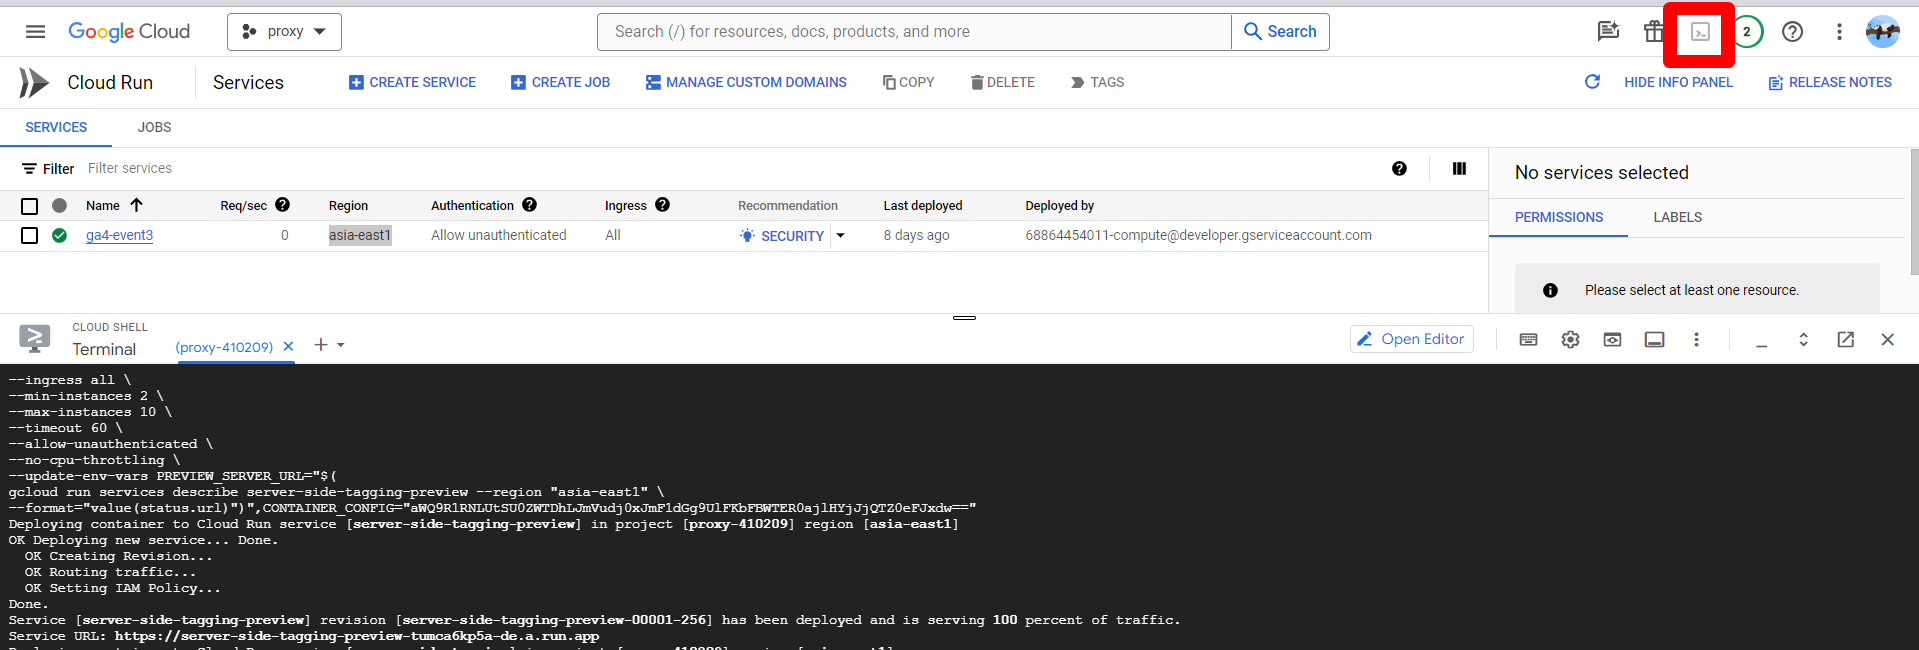The height and width of the screenshot is (650, 1919).
Task: Click the Cloud Shell panel resize handle
Action: tap(964, 318)
